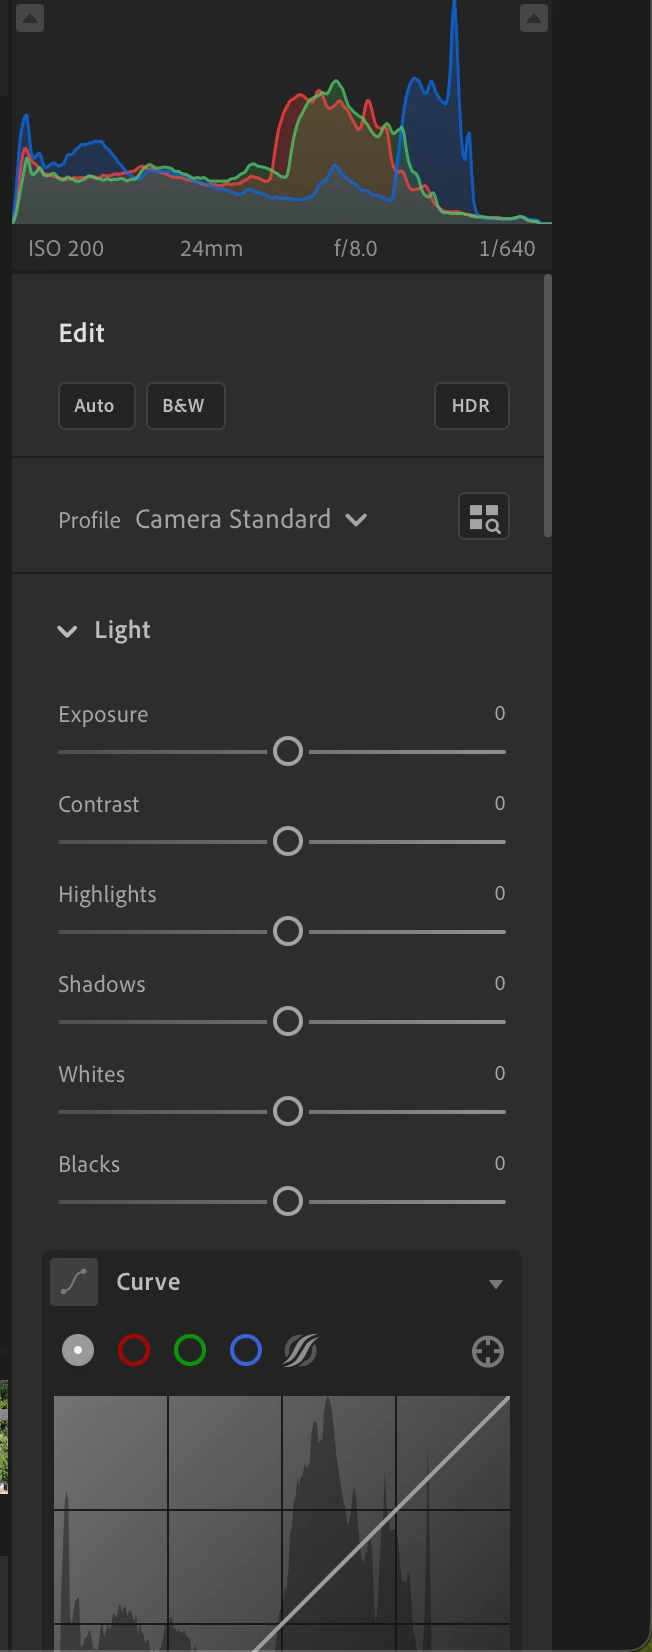Select the blue channel curve circle
Viewport: 652px width, 1652px height.
pyautogui.click(x=246, y=1351)
